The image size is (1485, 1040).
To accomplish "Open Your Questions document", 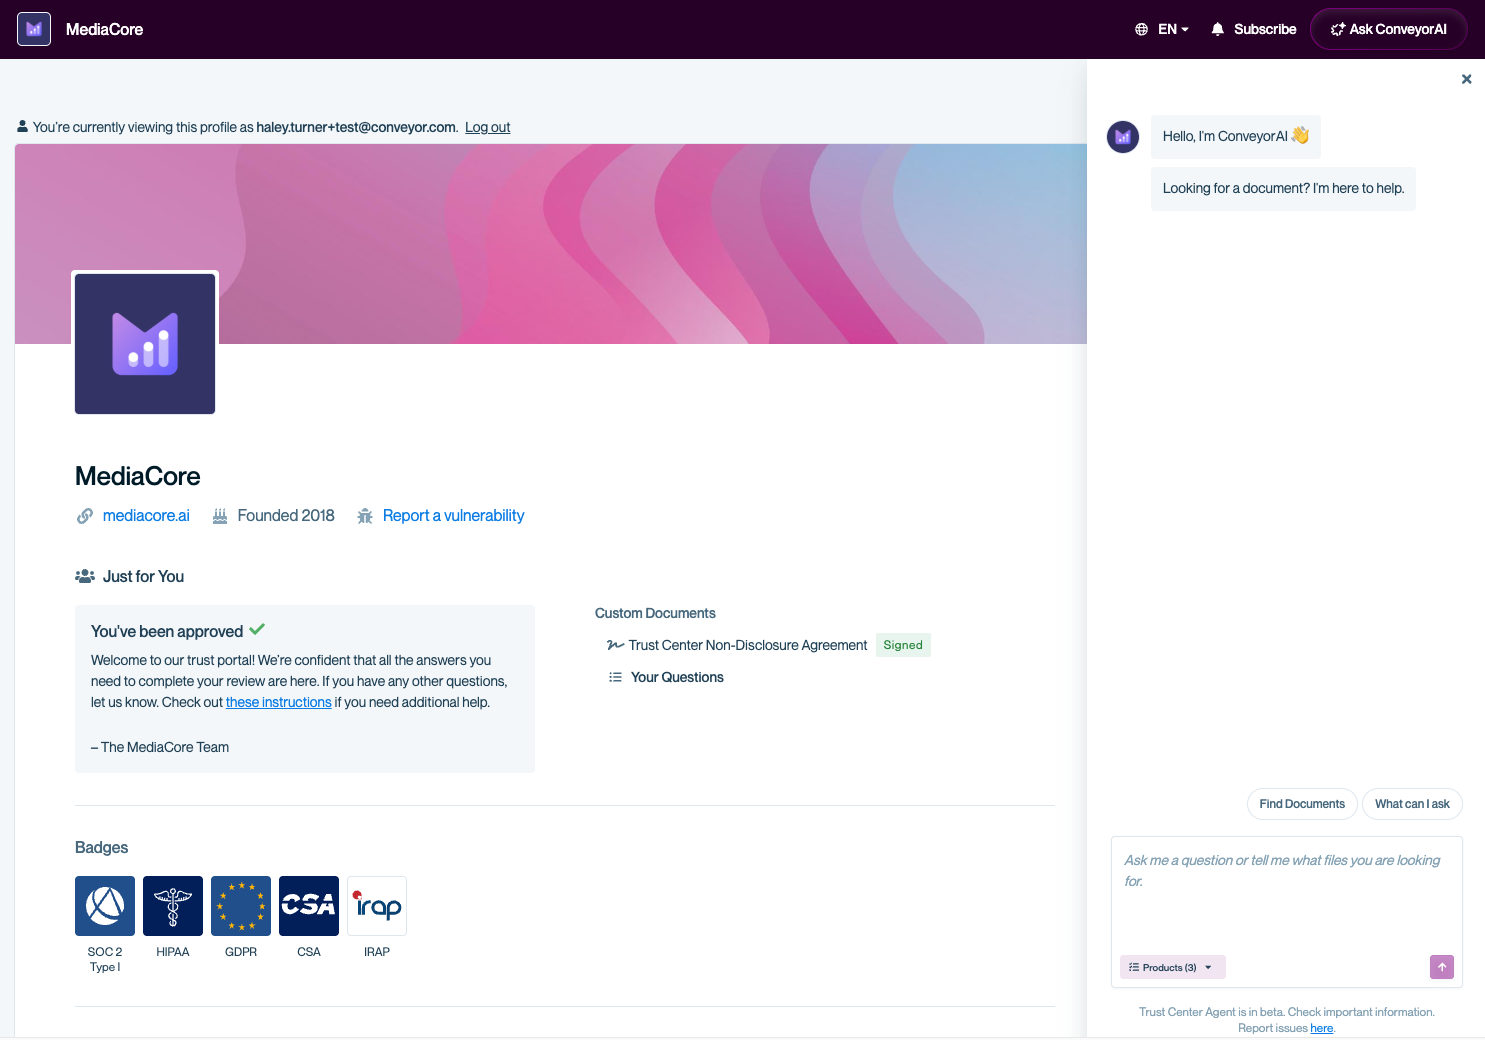I will pos(677,677).
